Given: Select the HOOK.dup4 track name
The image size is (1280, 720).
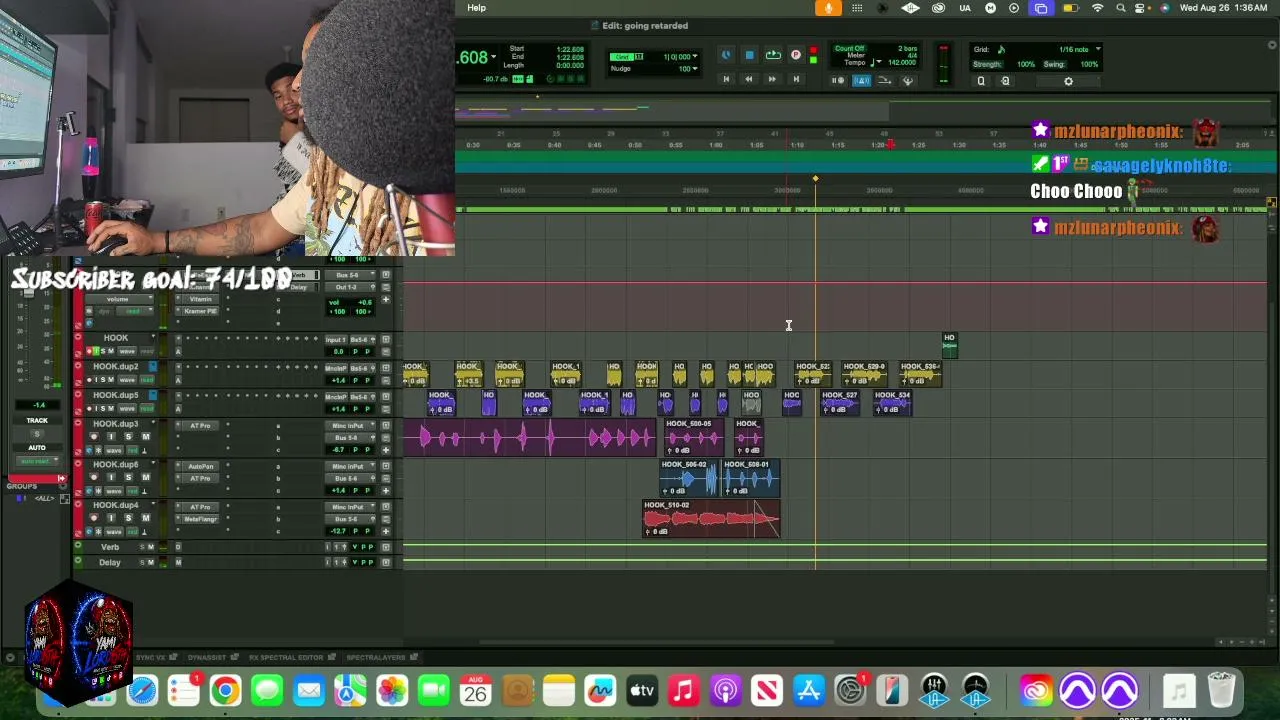Looking at the screenshot, I should point(116,506).
